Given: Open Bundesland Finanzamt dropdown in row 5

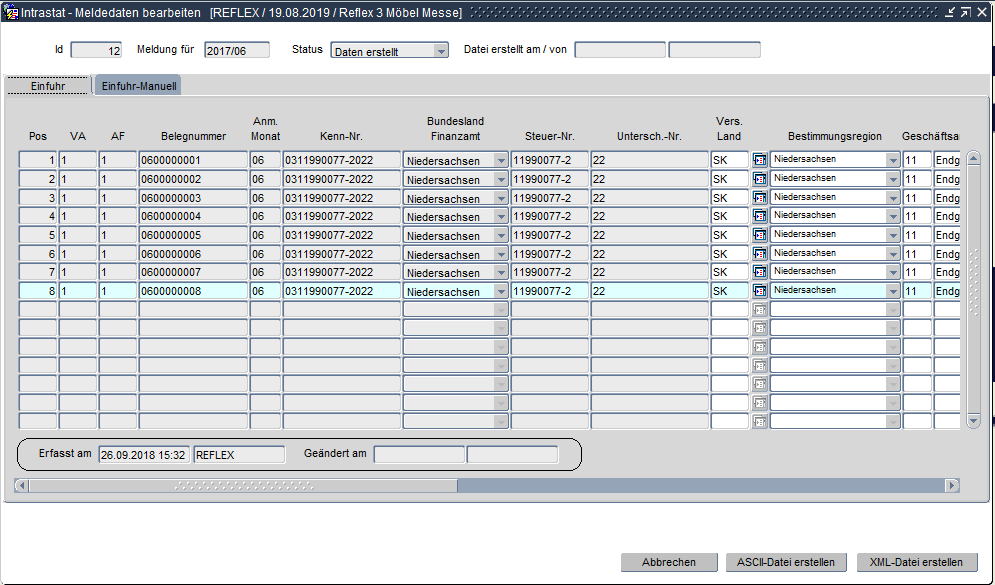Looking at the screenshot, I should (x=501, y=235).
